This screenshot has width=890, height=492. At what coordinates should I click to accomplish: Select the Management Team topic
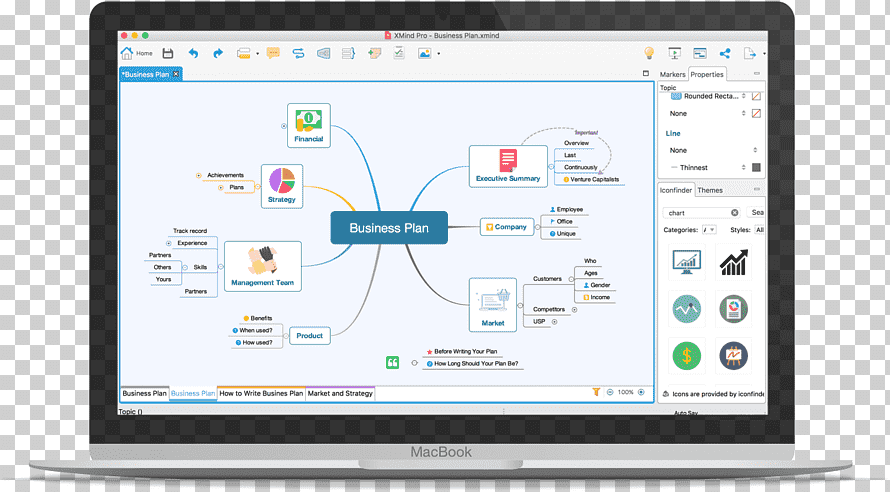click(x=262, y=266)
